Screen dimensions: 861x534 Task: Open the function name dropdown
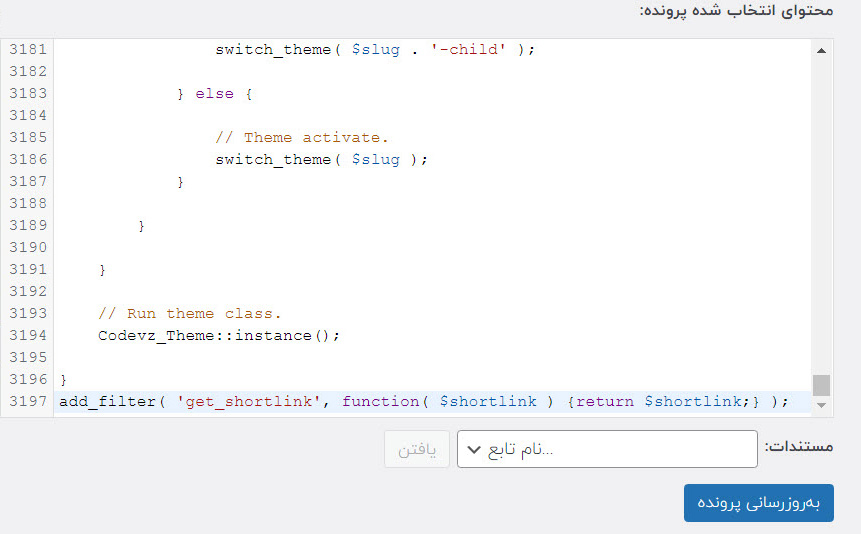(607, 449)
